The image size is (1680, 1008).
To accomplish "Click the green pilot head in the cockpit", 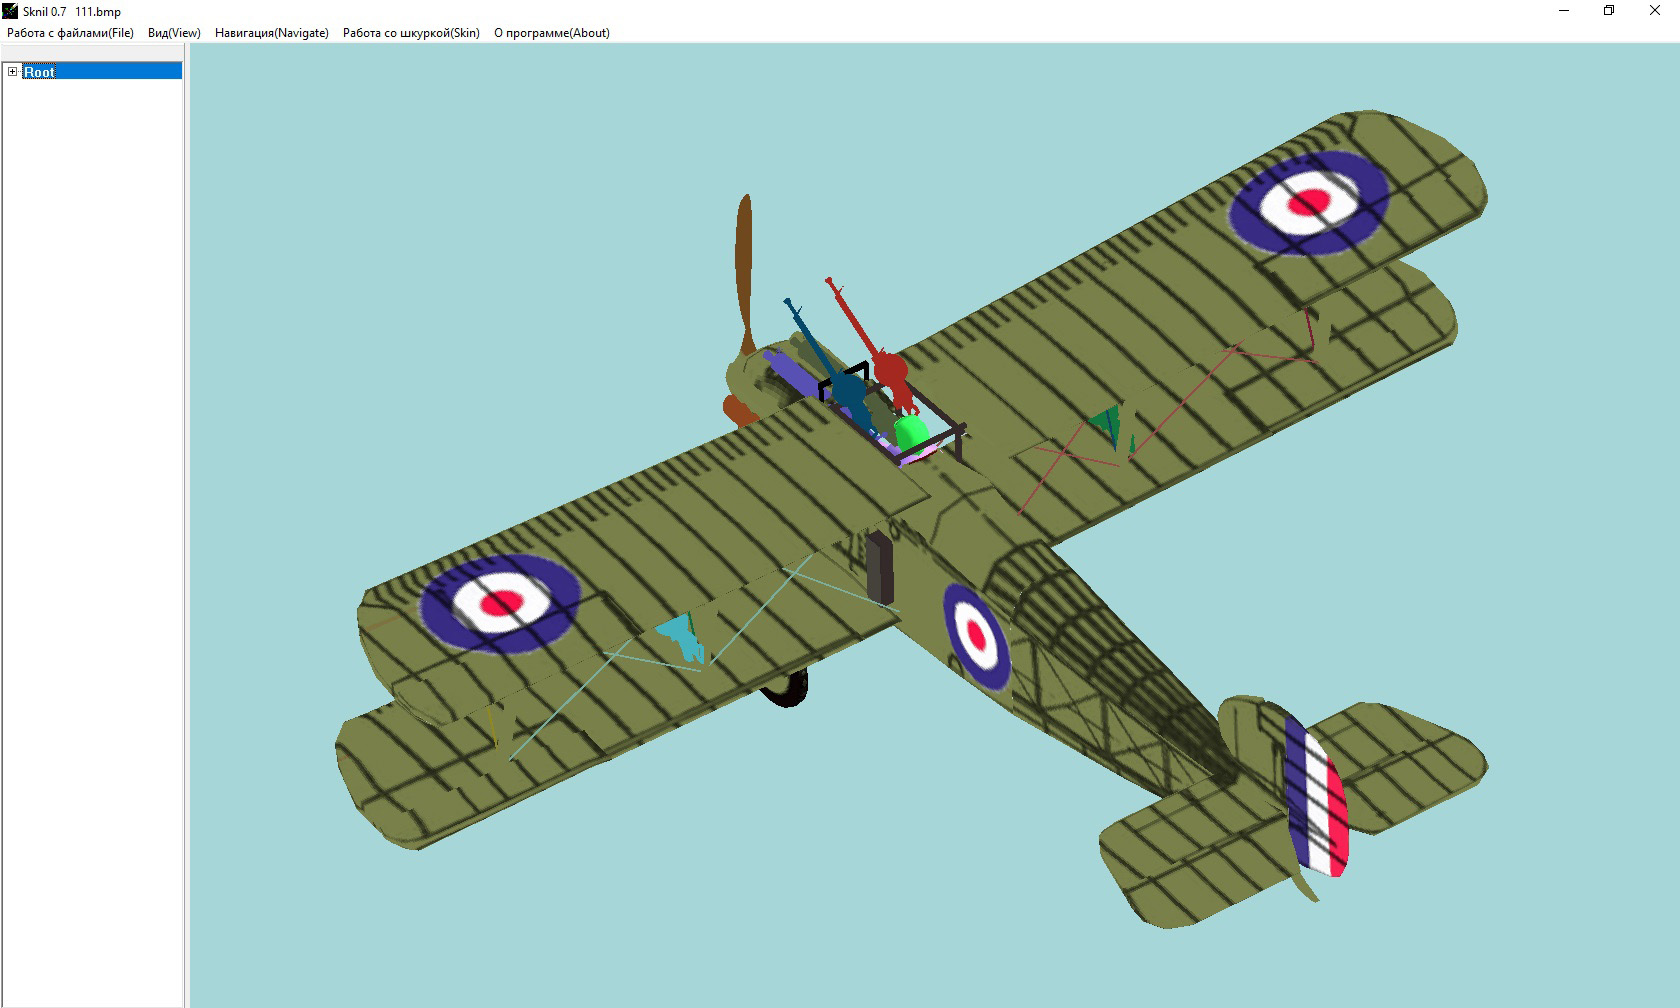I will coord(910,433).
